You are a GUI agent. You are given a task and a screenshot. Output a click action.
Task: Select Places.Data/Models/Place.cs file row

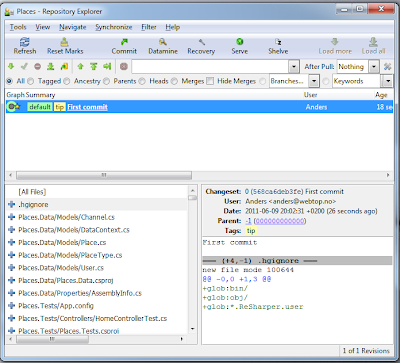pos(97,242)
